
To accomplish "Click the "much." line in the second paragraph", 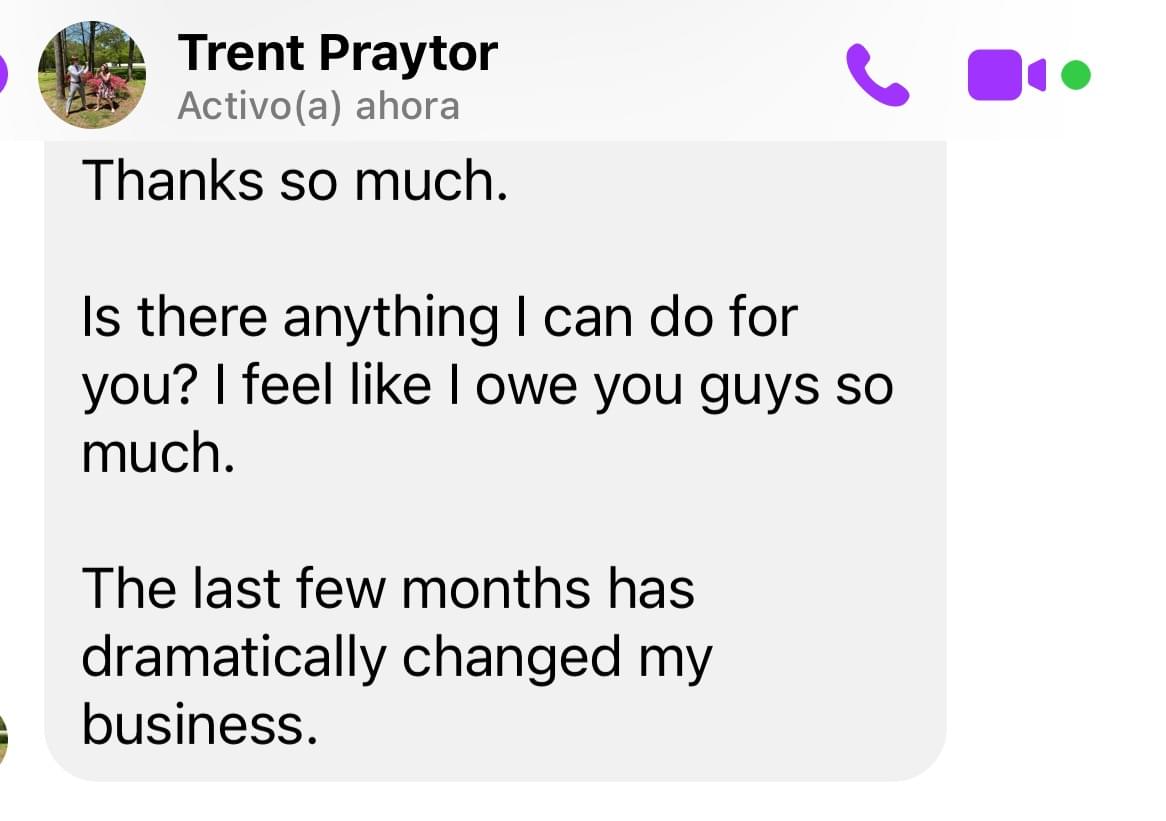I will point(158,453).
